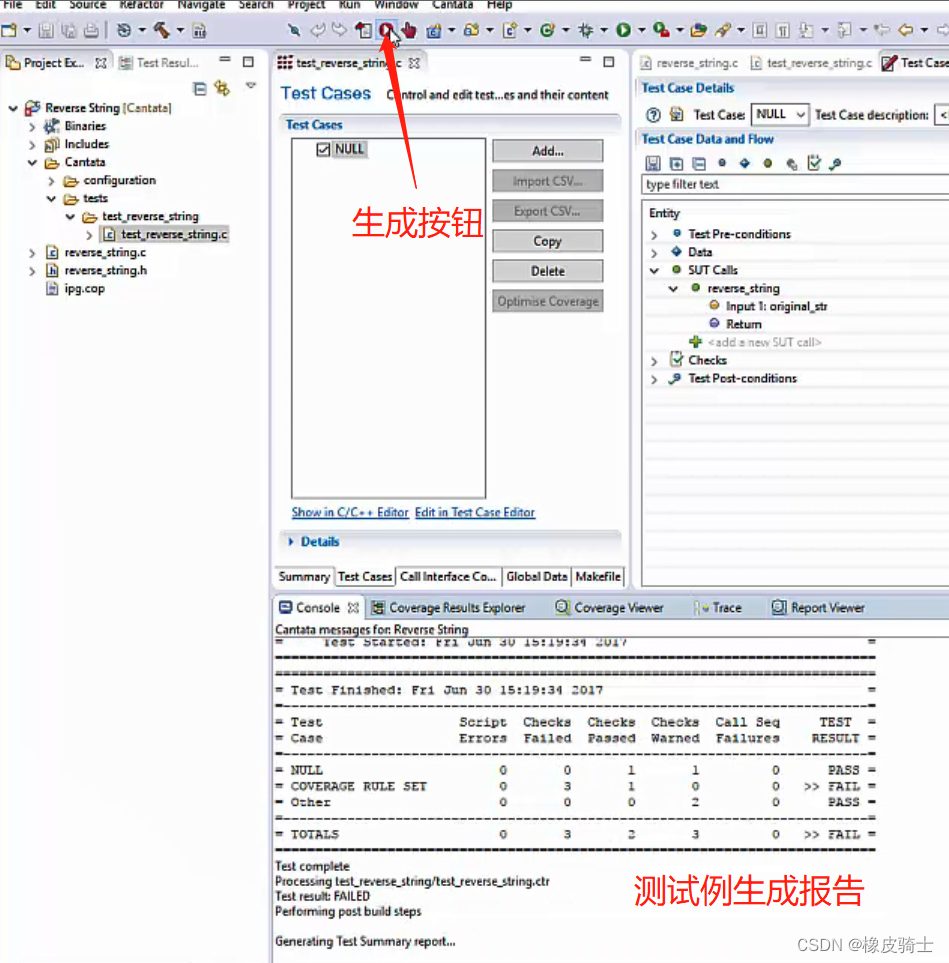Click the hammer build icon
This screenshot has width=949, height=963.
coord(162,29)
